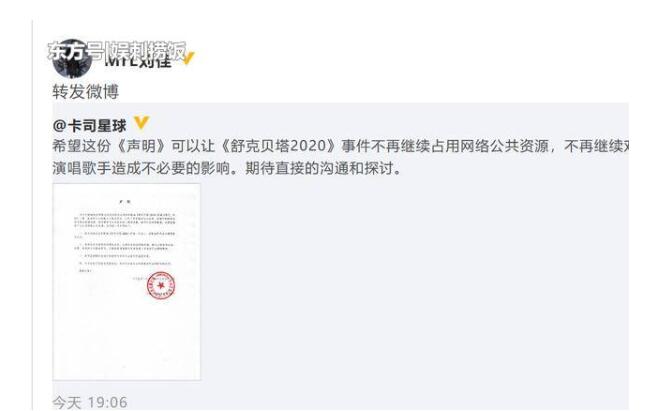The image size is (648, 411).
Task: Open the @卡司星球 account link
Action: click(89, 126)
